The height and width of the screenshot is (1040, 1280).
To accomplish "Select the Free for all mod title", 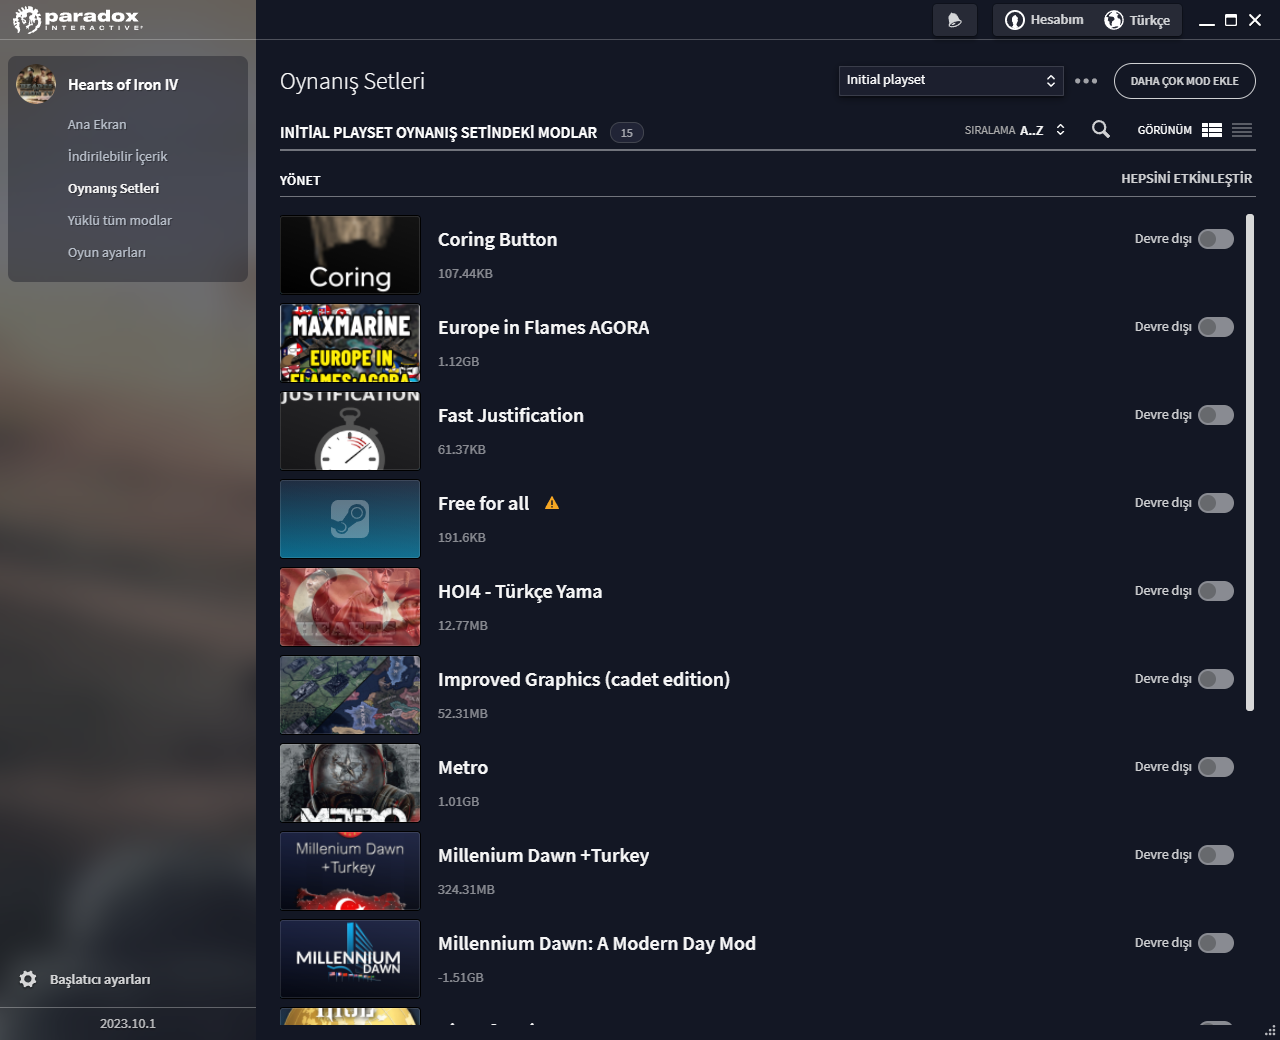I will (483, 503).
